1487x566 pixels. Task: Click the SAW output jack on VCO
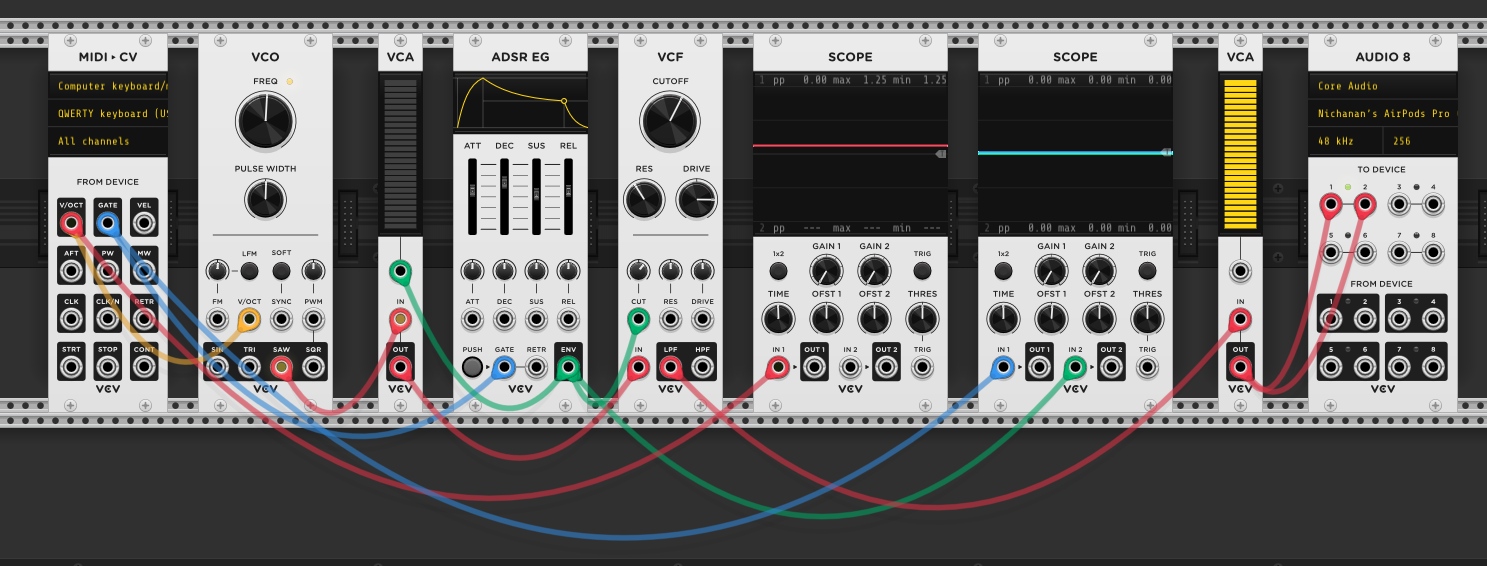(282, 368)
